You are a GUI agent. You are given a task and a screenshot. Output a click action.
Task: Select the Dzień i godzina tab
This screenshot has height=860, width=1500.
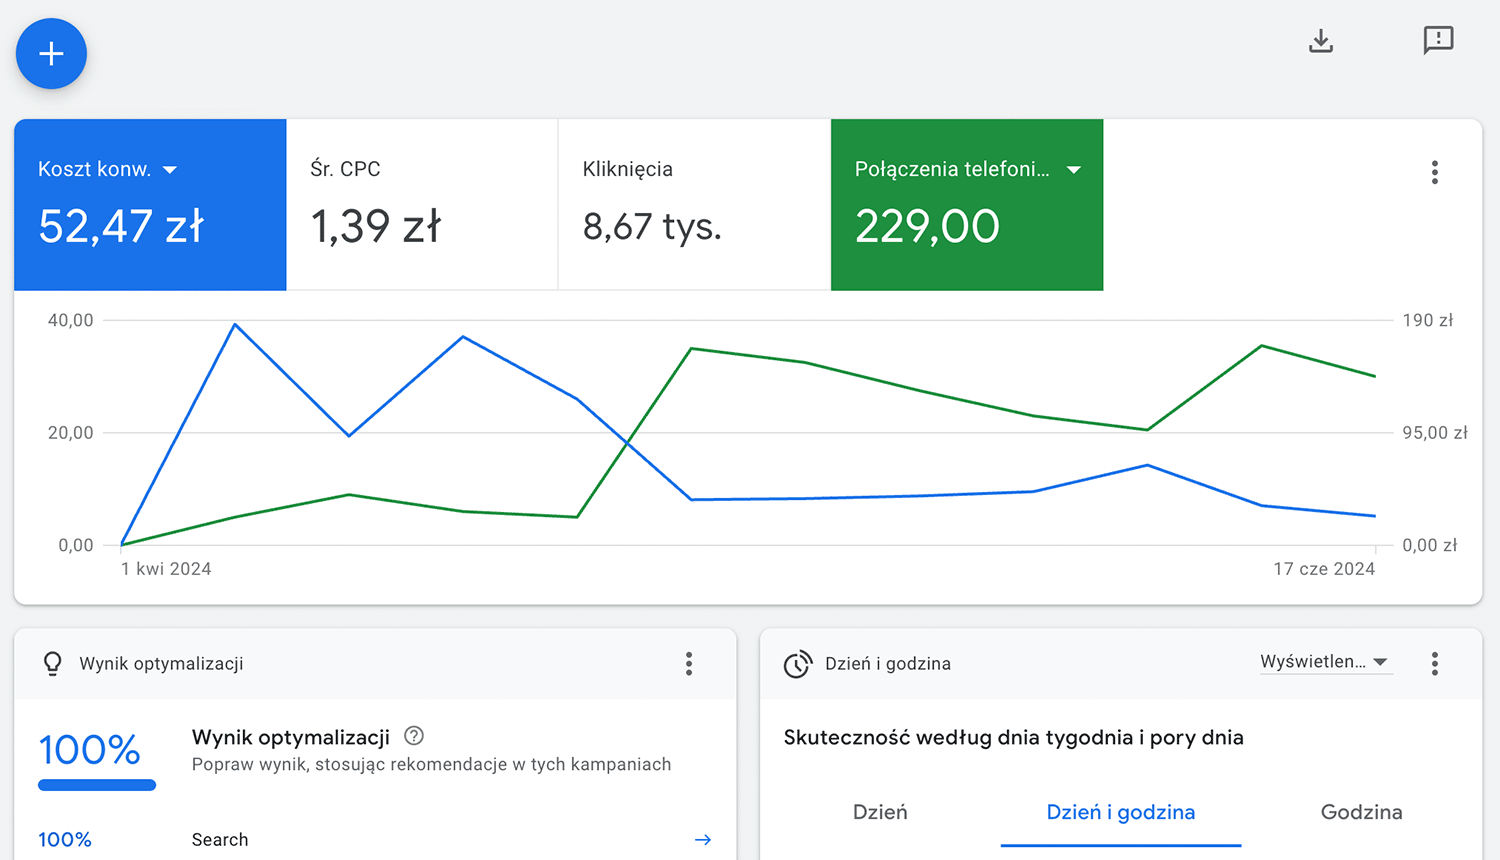[x=1120, y=812]
